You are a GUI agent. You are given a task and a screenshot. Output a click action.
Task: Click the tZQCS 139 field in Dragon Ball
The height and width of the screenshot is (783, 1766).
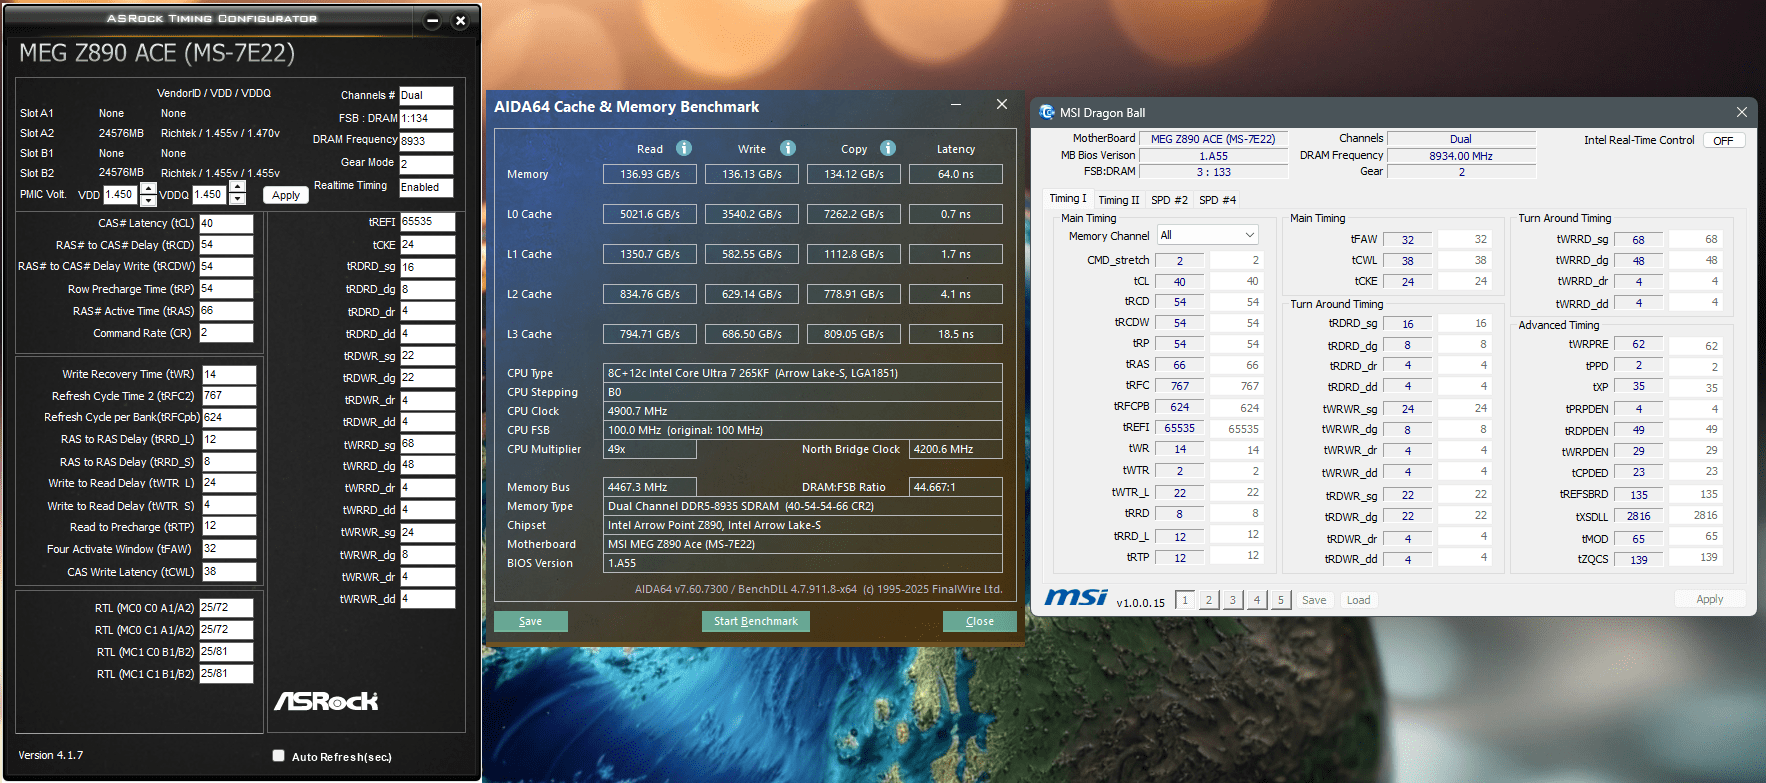[1639, 560]
